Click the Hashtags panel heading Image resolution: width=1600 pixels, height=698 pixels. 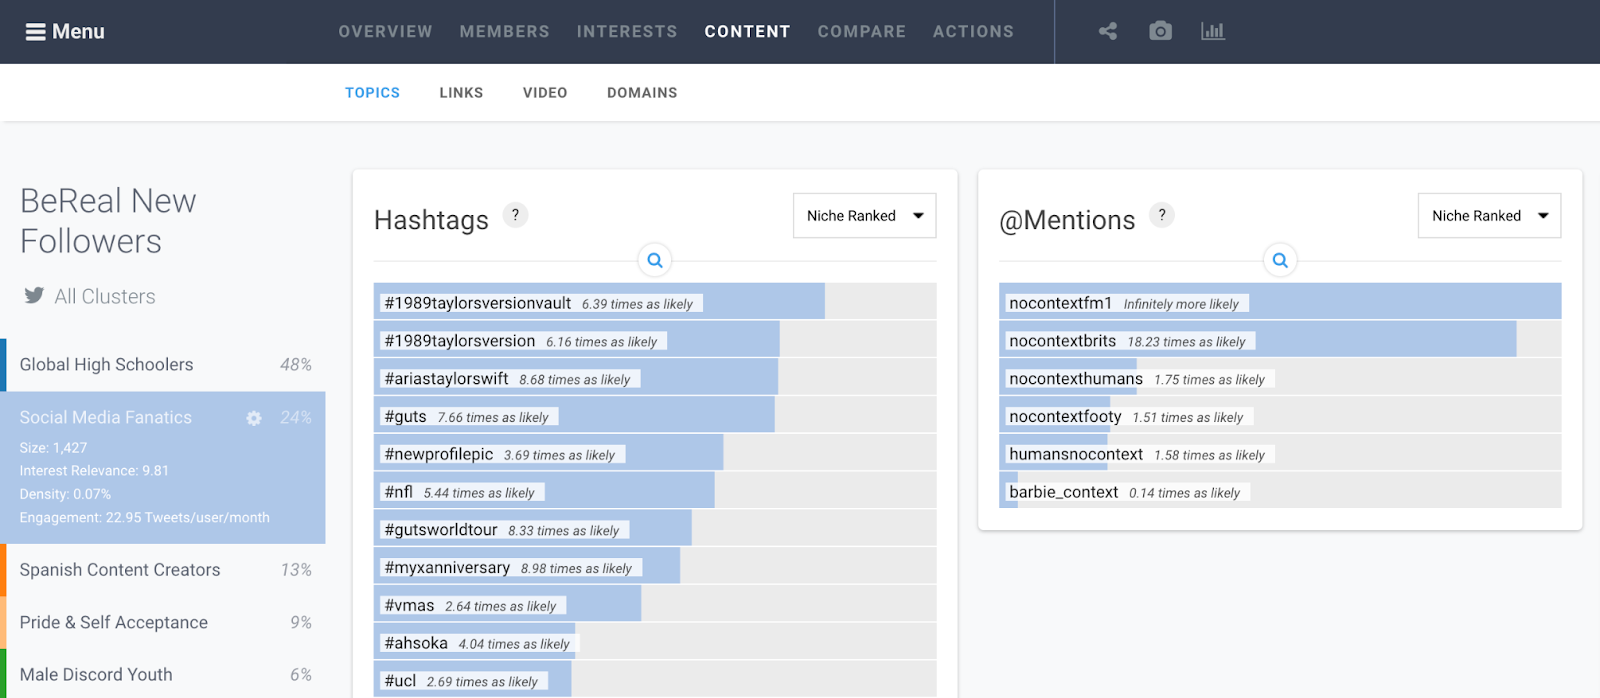coord(431,220)
